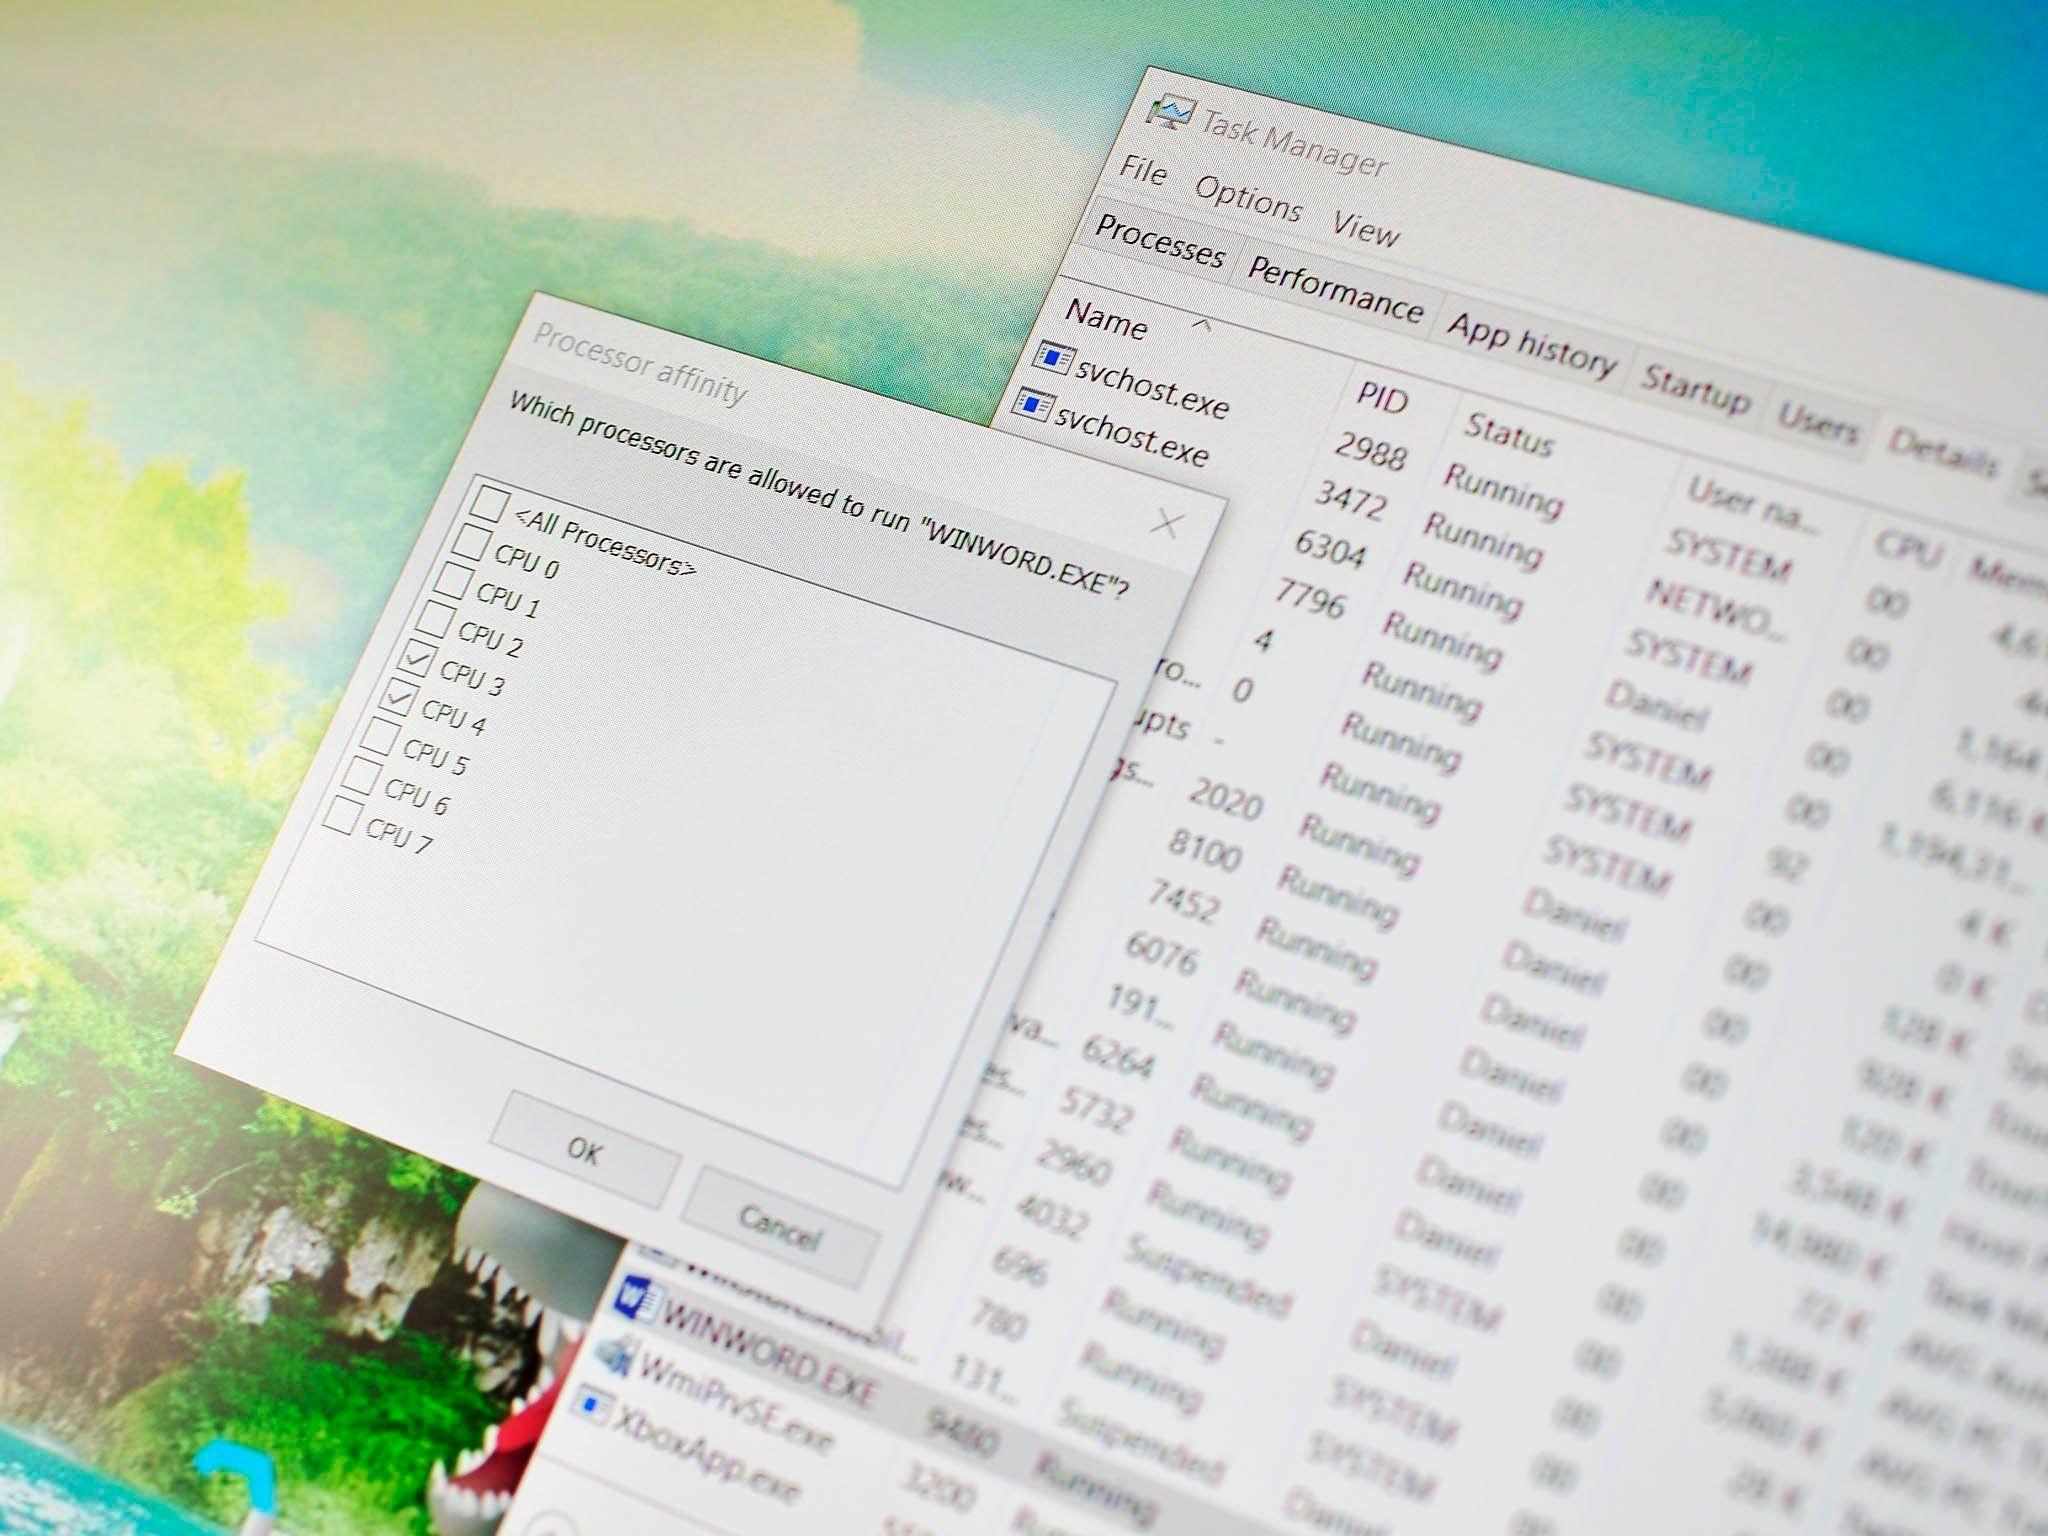Close the Processor affinity dialog
Image resolution: width=2048 pixels, height=1536 pixels.
tap(1166, 523)
